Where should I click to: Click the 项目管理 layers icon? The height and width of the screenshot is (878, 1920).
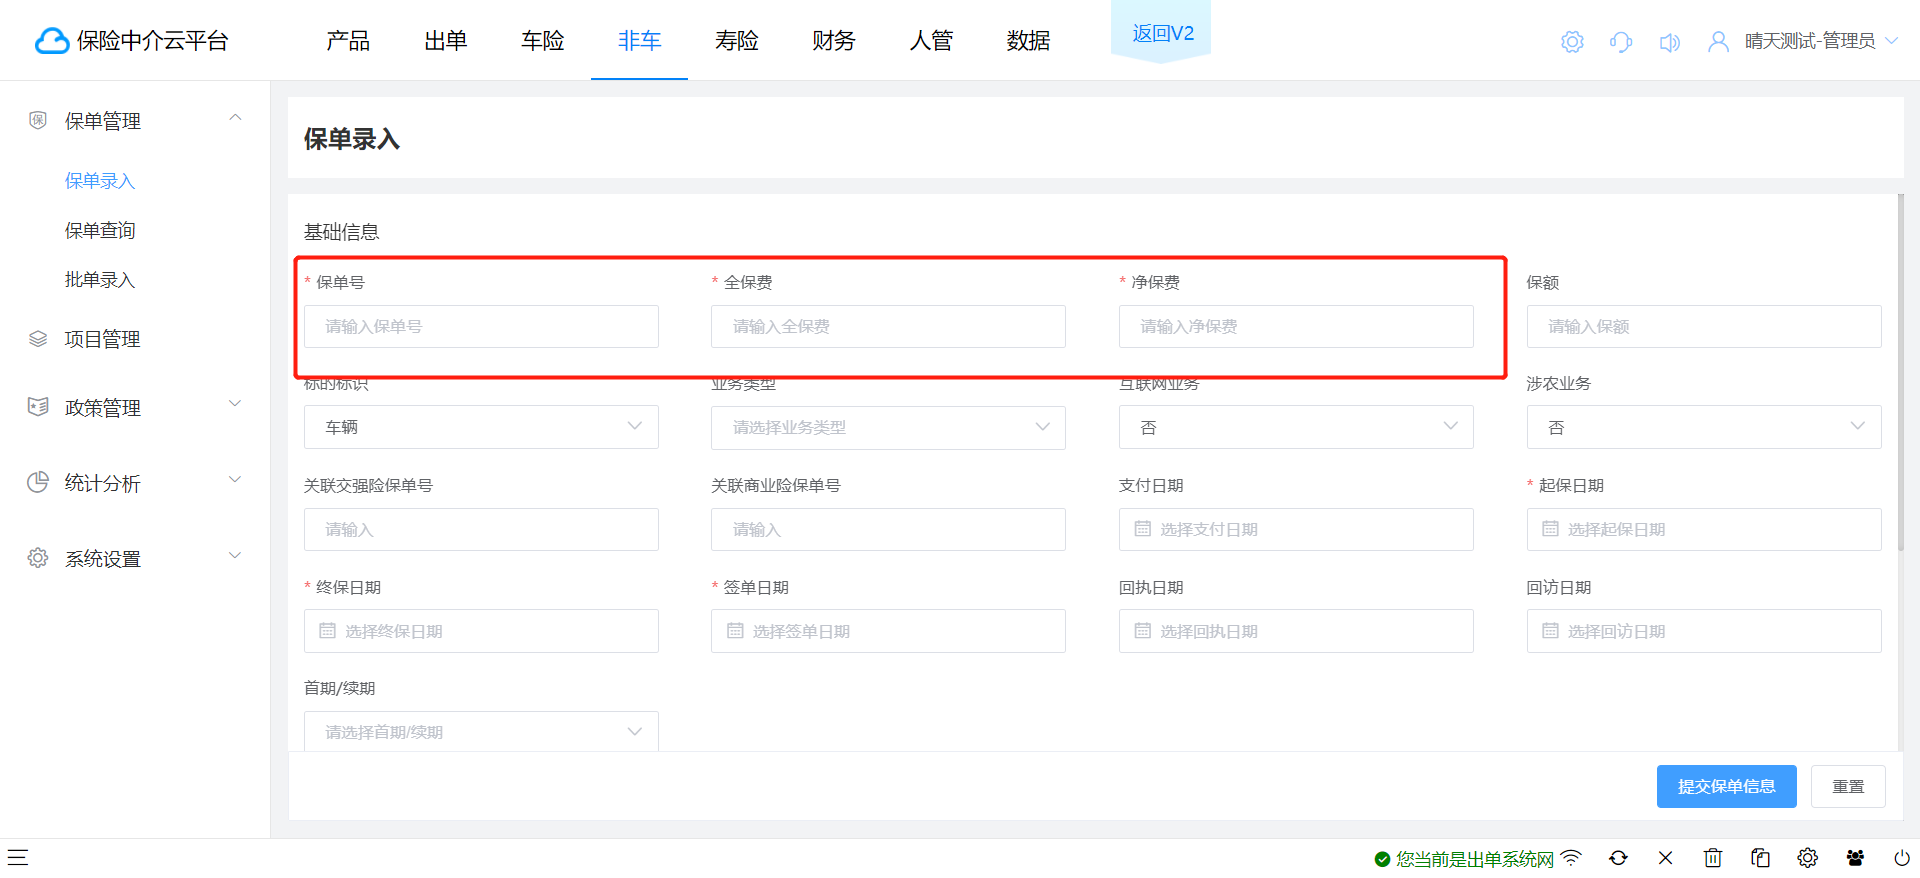[x=38, y=339]
